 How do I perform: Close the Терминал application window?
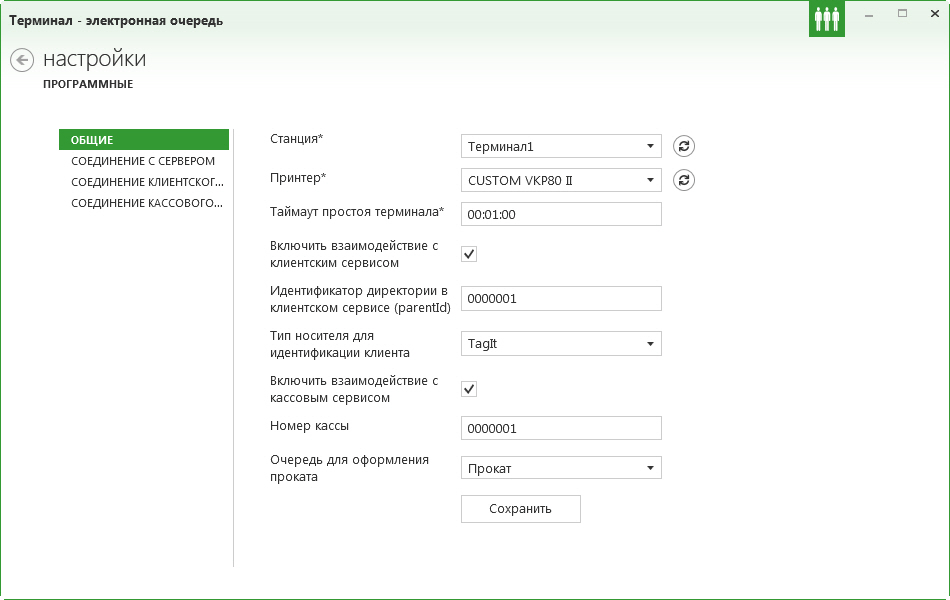[934, 14]
